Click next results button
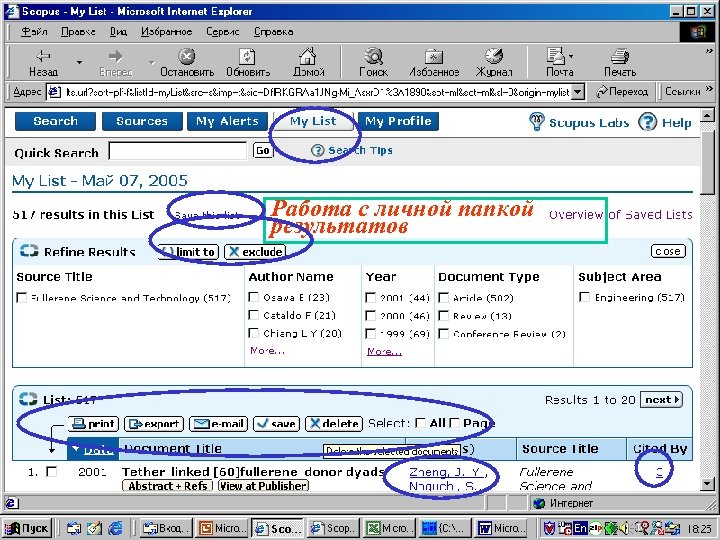Screen dimensions: 720x540 pyautogui.click(x=661, y=399)
